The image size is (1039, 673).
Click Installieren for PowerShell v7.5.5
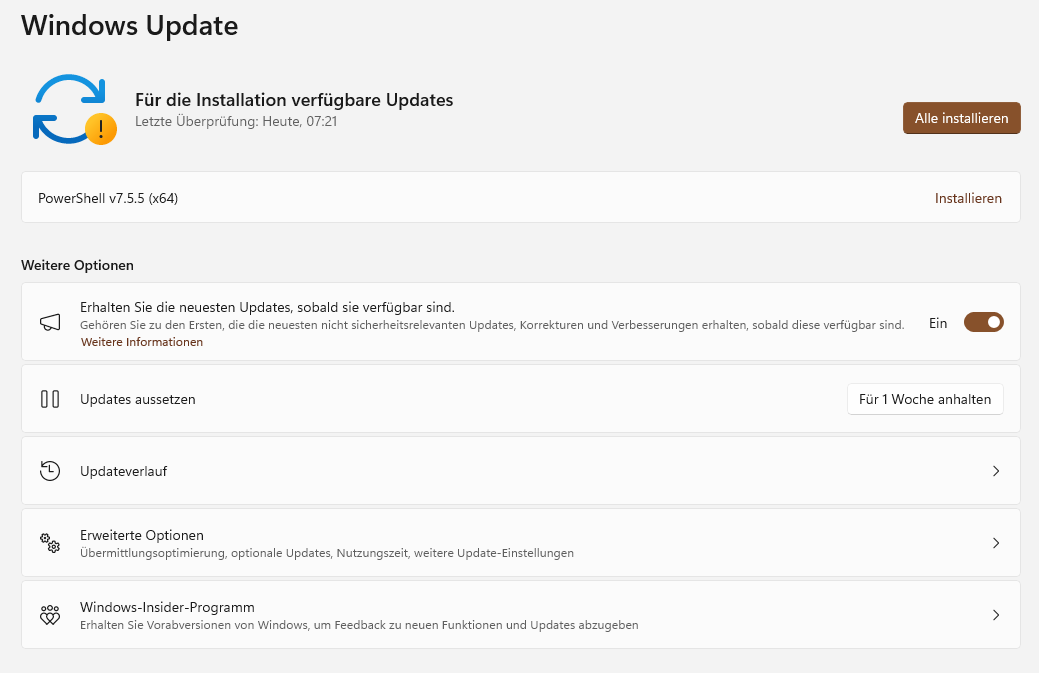967,198
